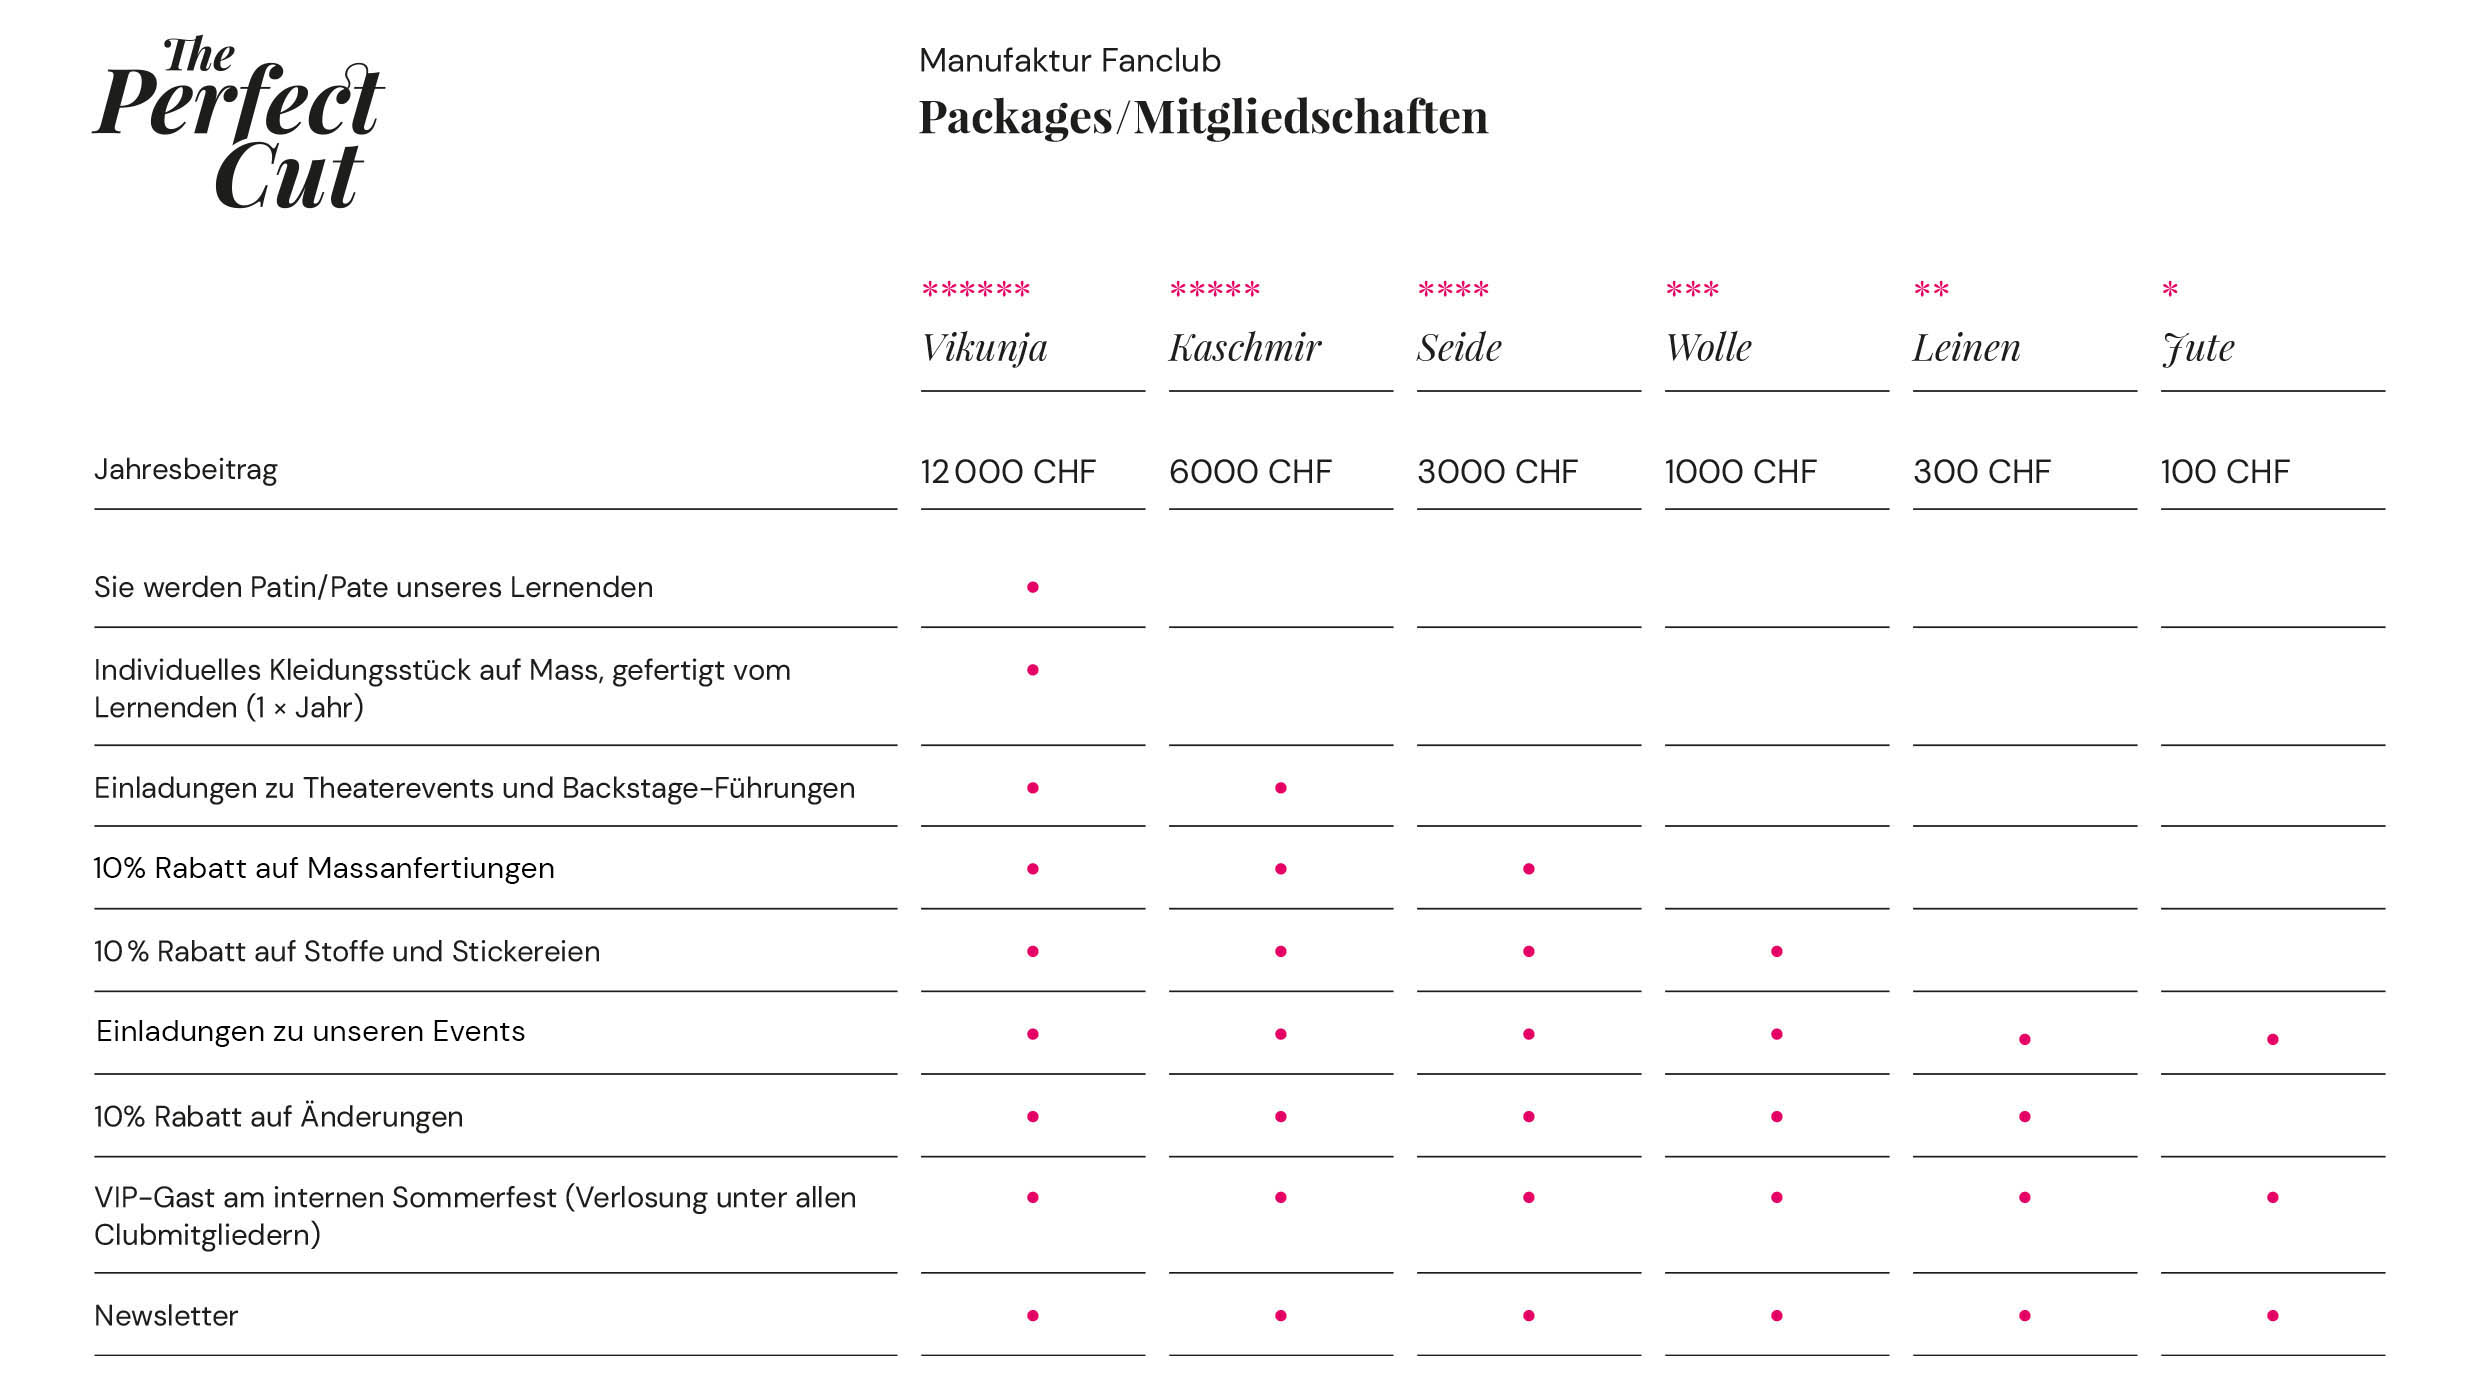Click the 100 CHF Jute price
Viewport: 2480px width, 1395px height.
[x=2224, y=471]
